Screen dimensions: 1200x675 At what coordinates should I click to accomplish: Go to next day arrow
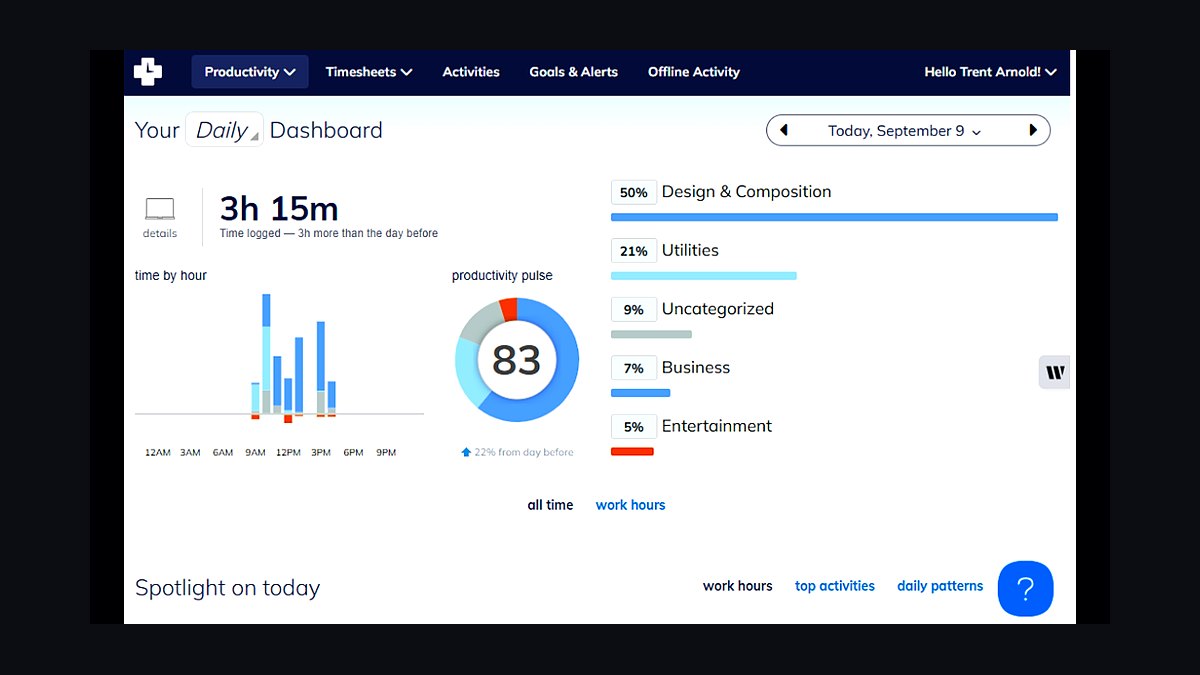[1033, 130]
